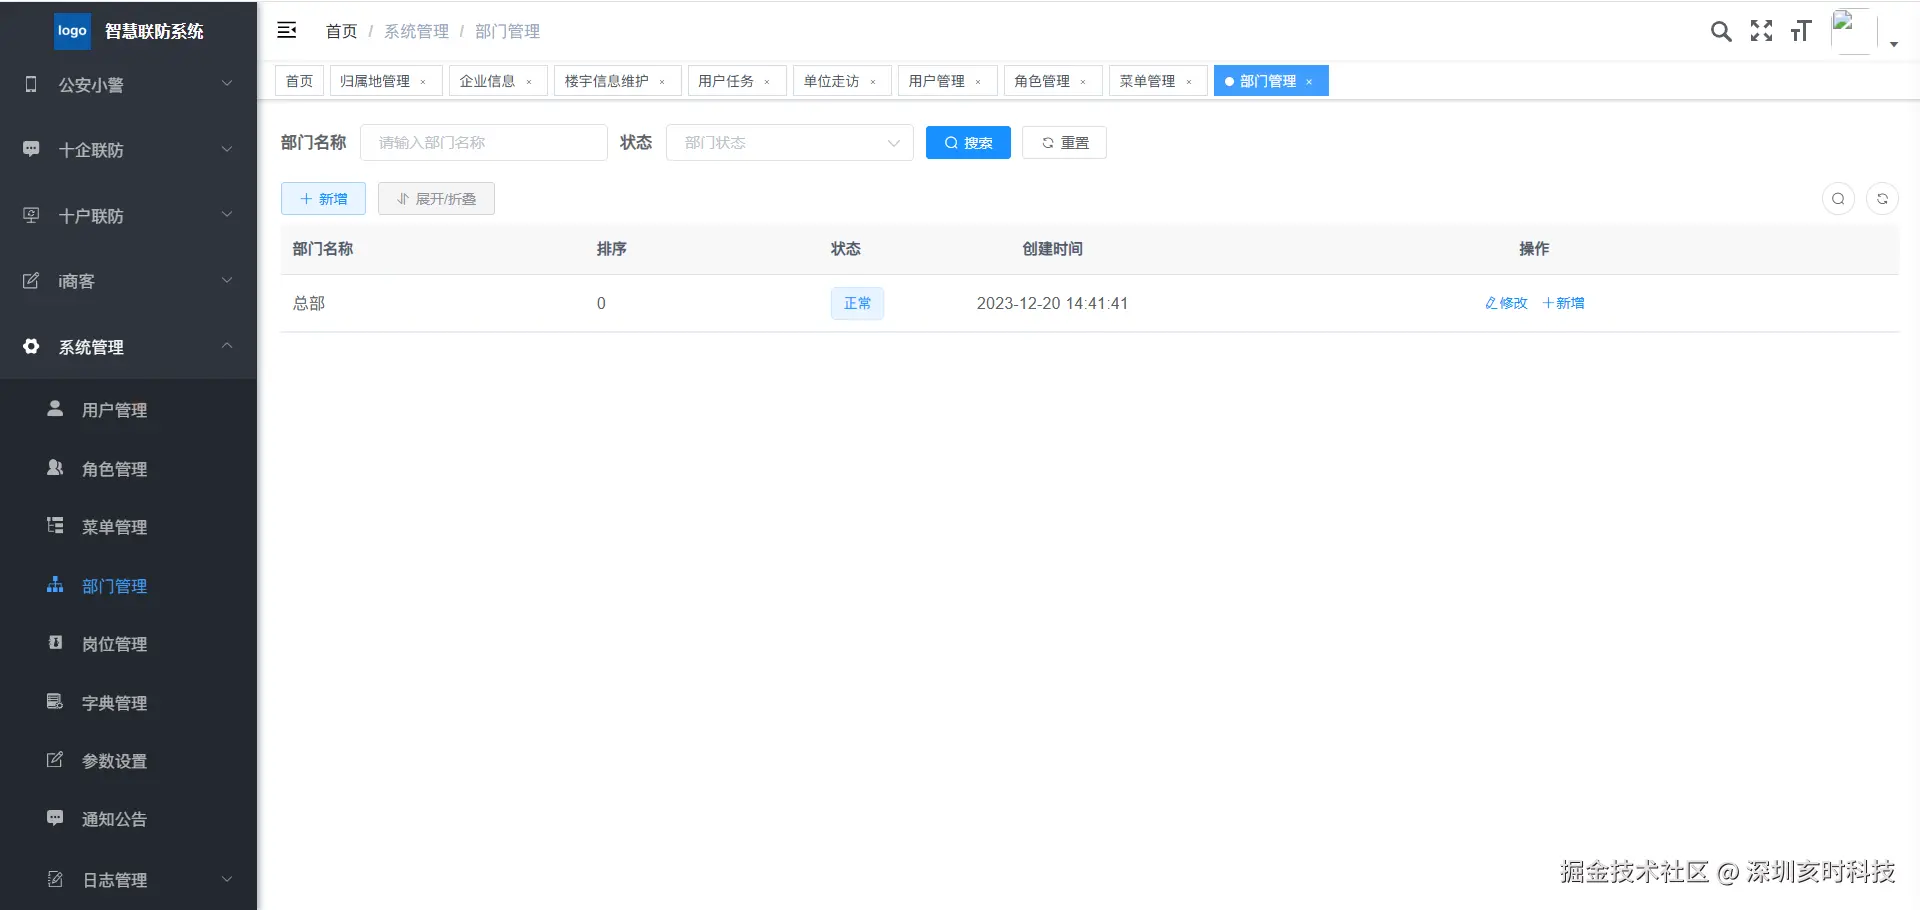The width and height of the screenshot is (1920, 910).
Task: Click the 十企联防 chat icon in the sidebar
Action: point(31,150)
